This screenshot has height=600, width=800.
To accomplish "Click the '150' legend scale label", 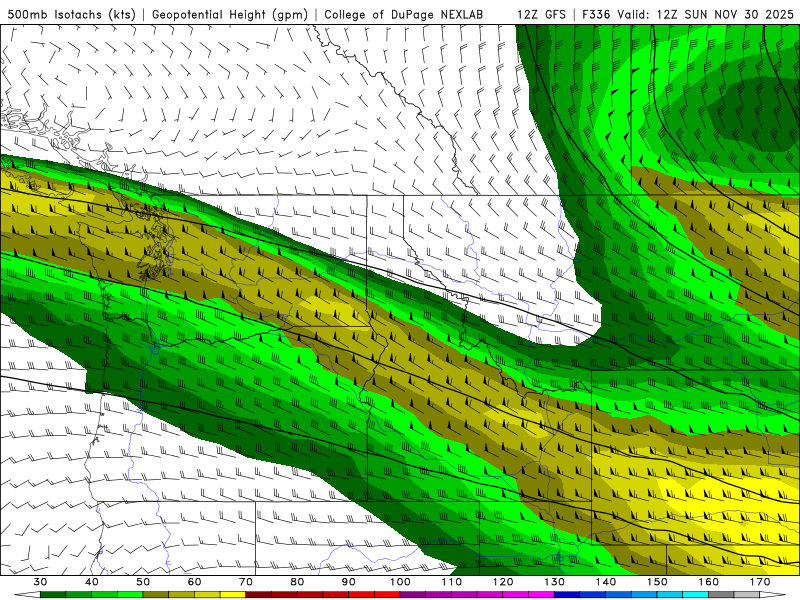I will 657,582.
